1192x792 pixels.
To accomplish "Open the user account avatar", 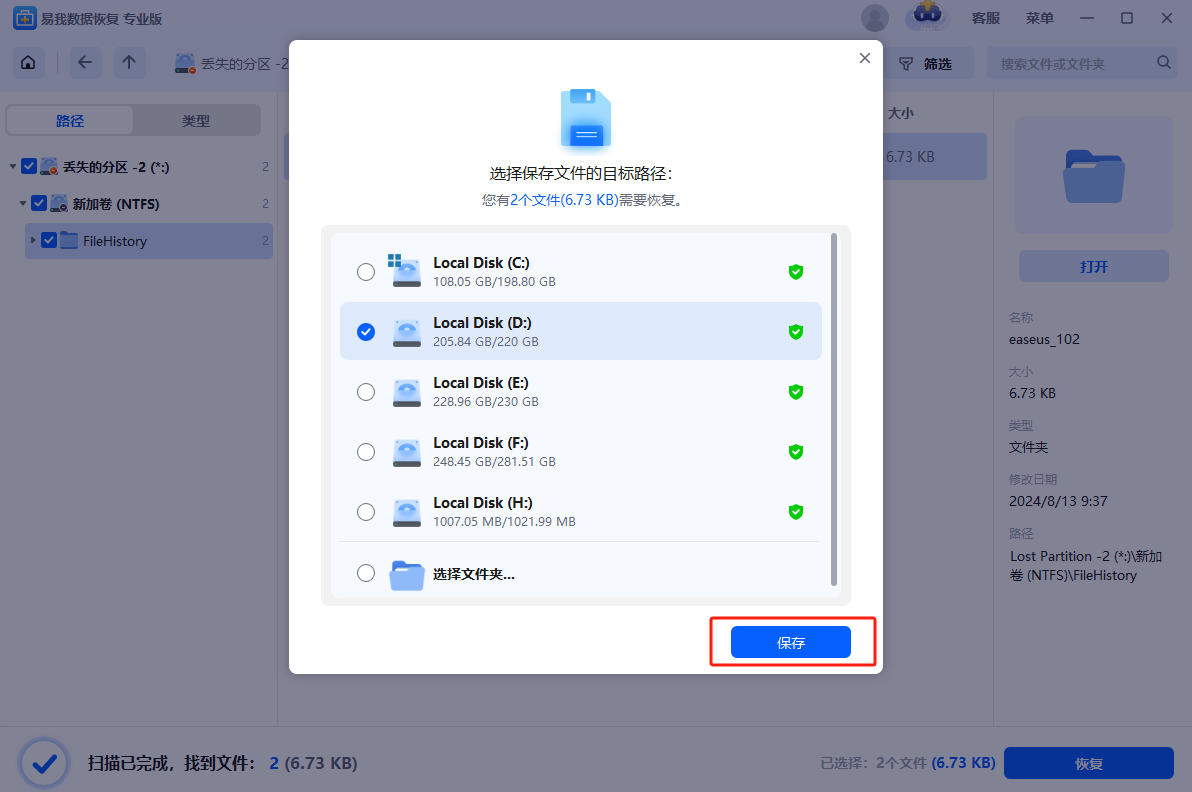I will (875, 18).
